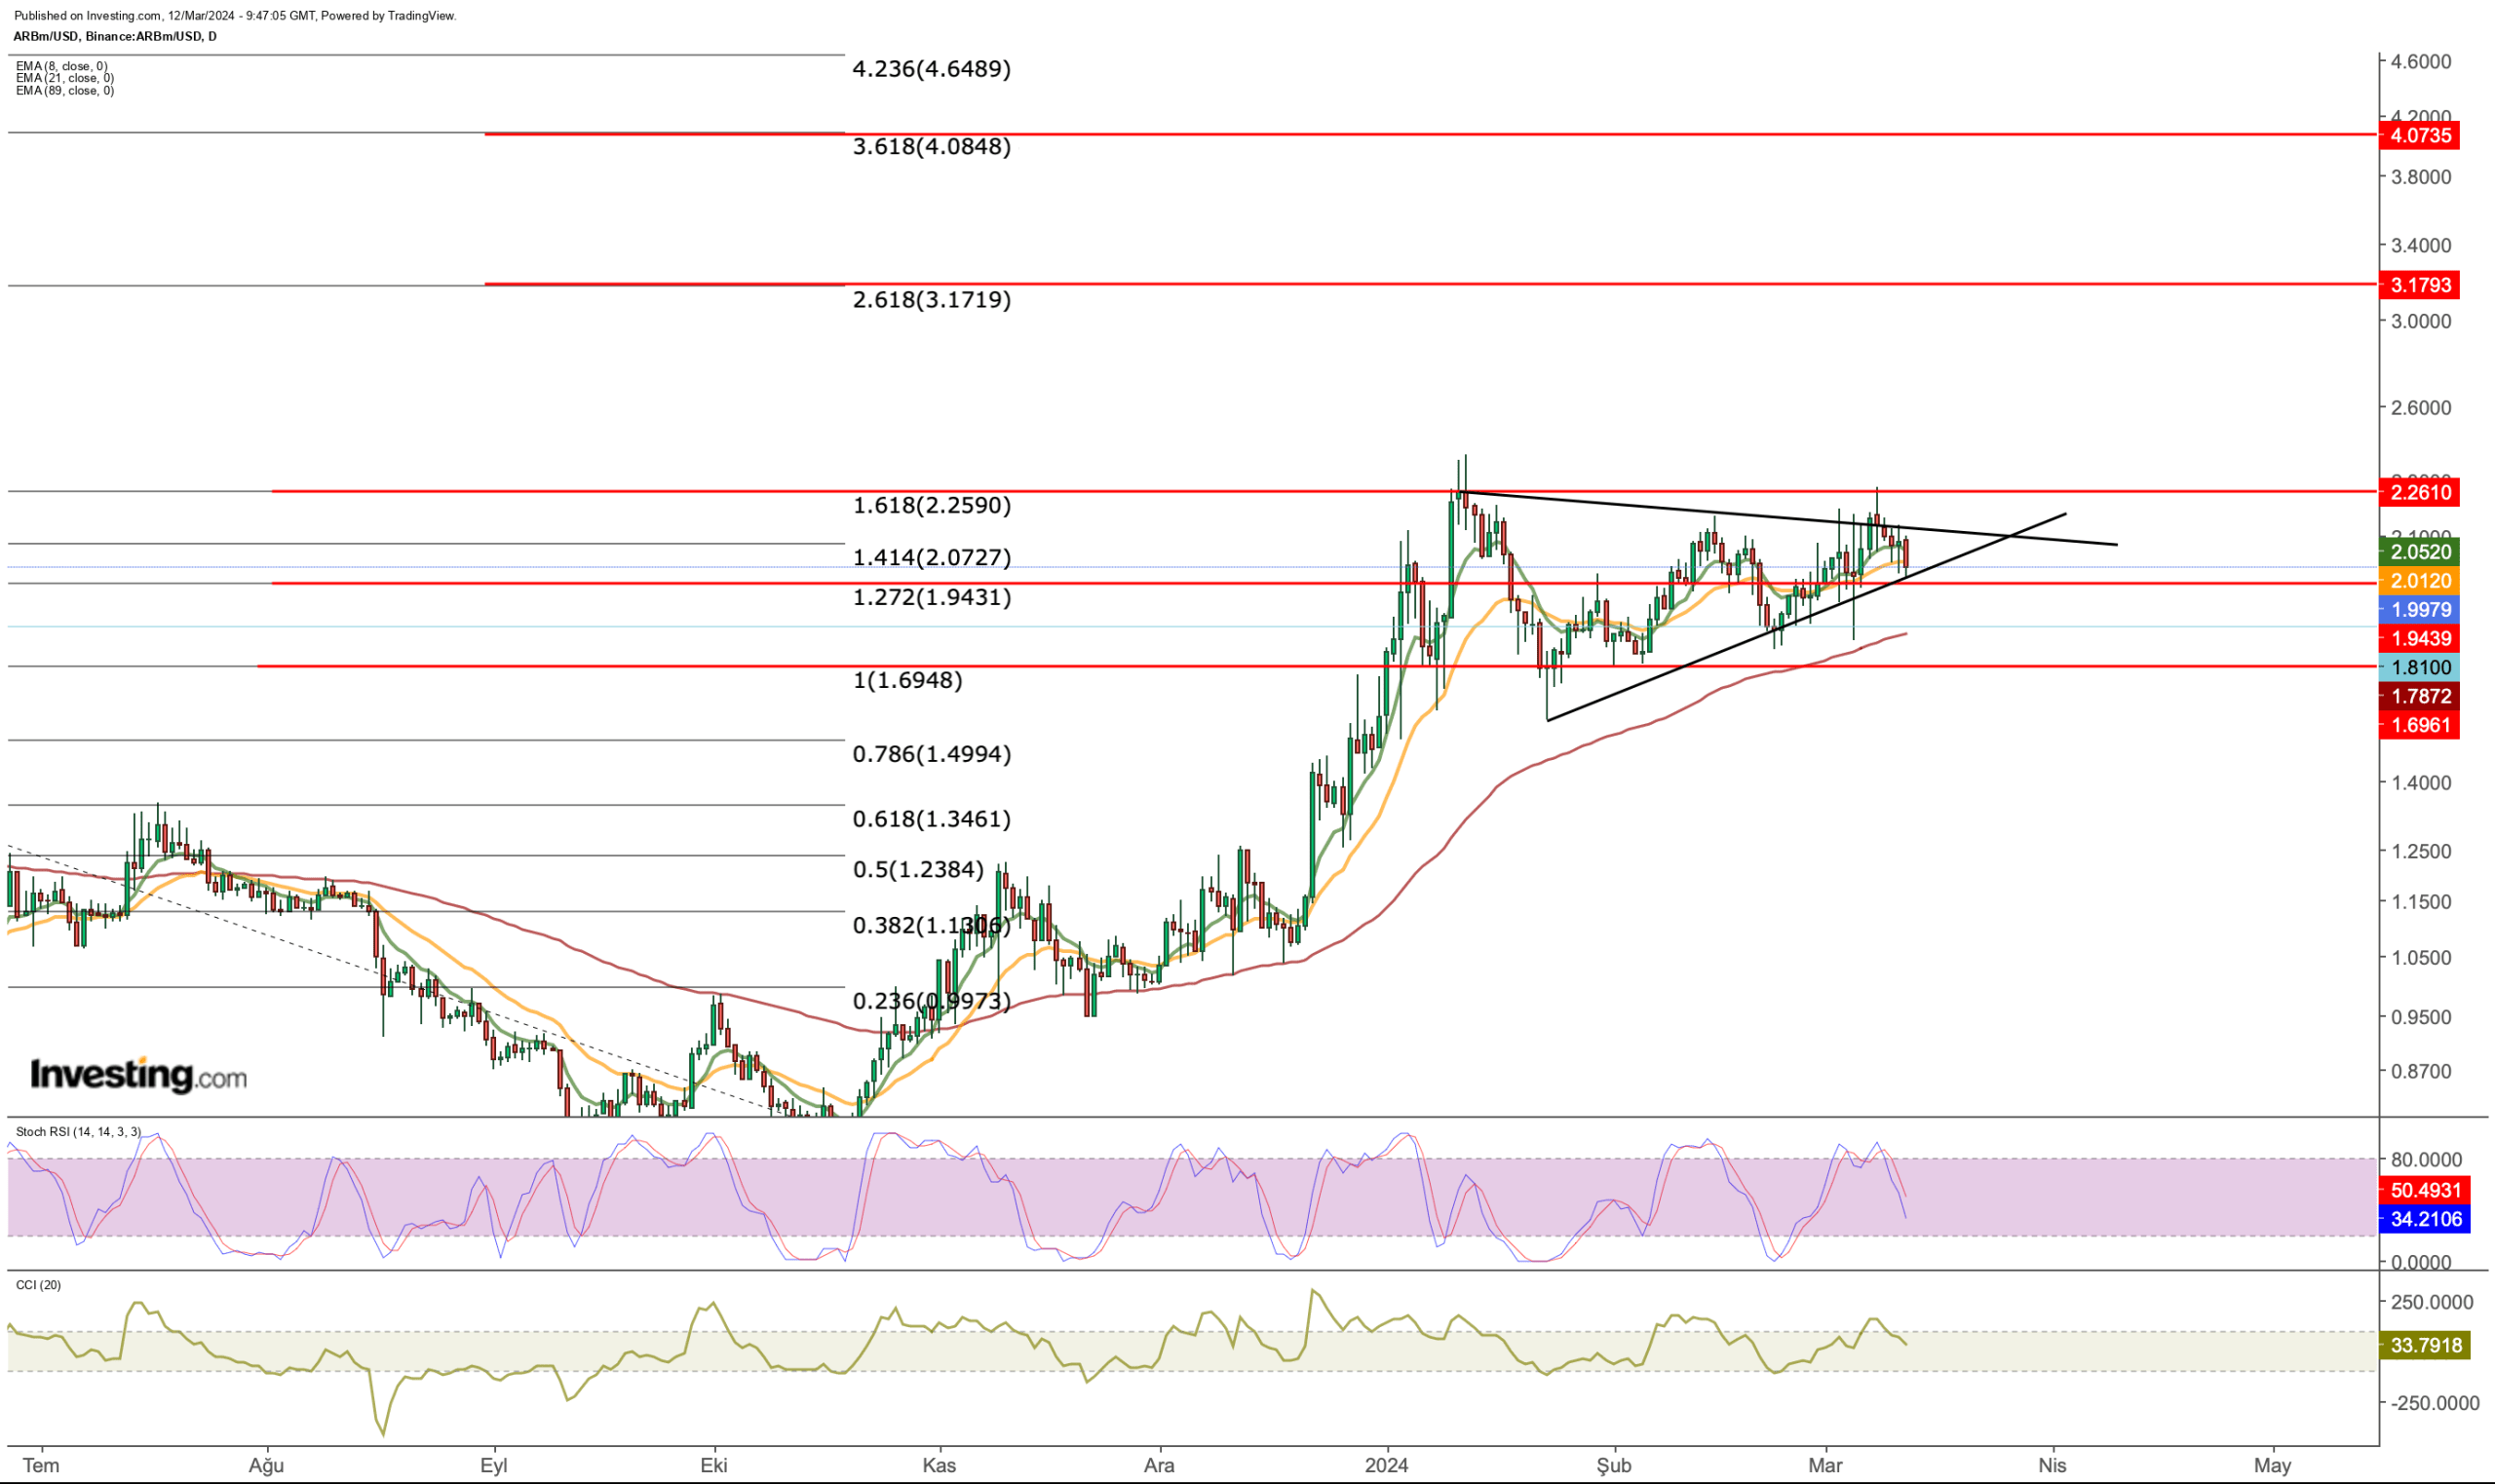Select the red 1.6961 price tag
Viewport: 2495px width, 1484px height.
[x=2420, y=725]
